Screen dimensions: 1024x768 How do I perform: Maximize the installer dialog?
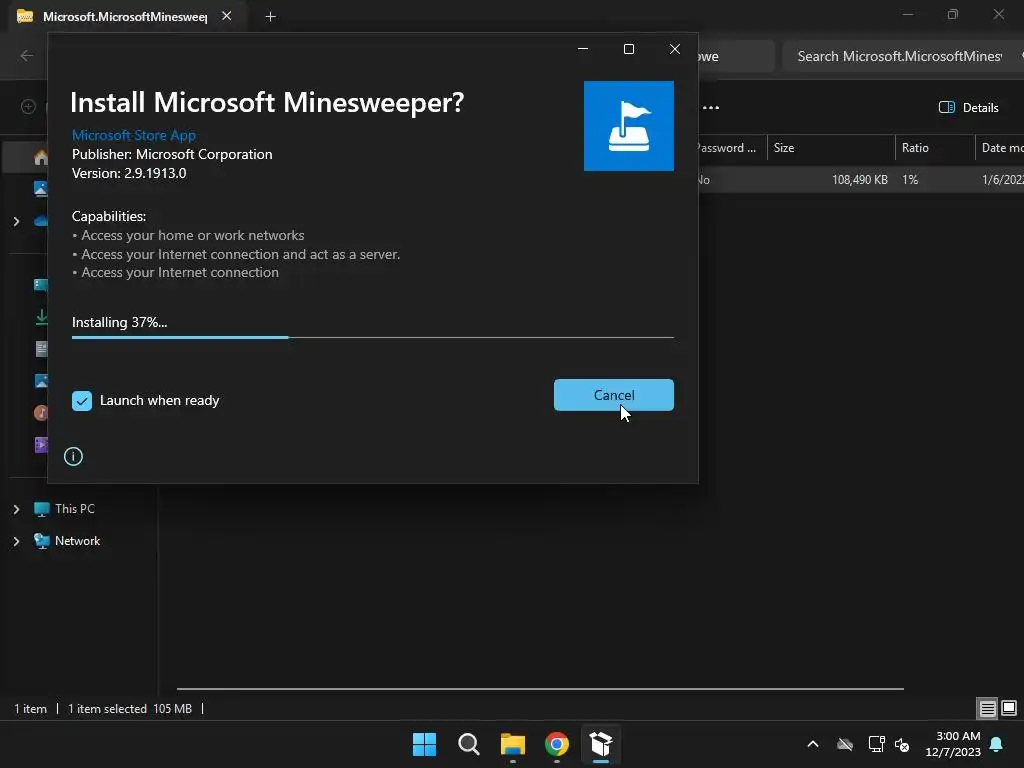point(629,49)
